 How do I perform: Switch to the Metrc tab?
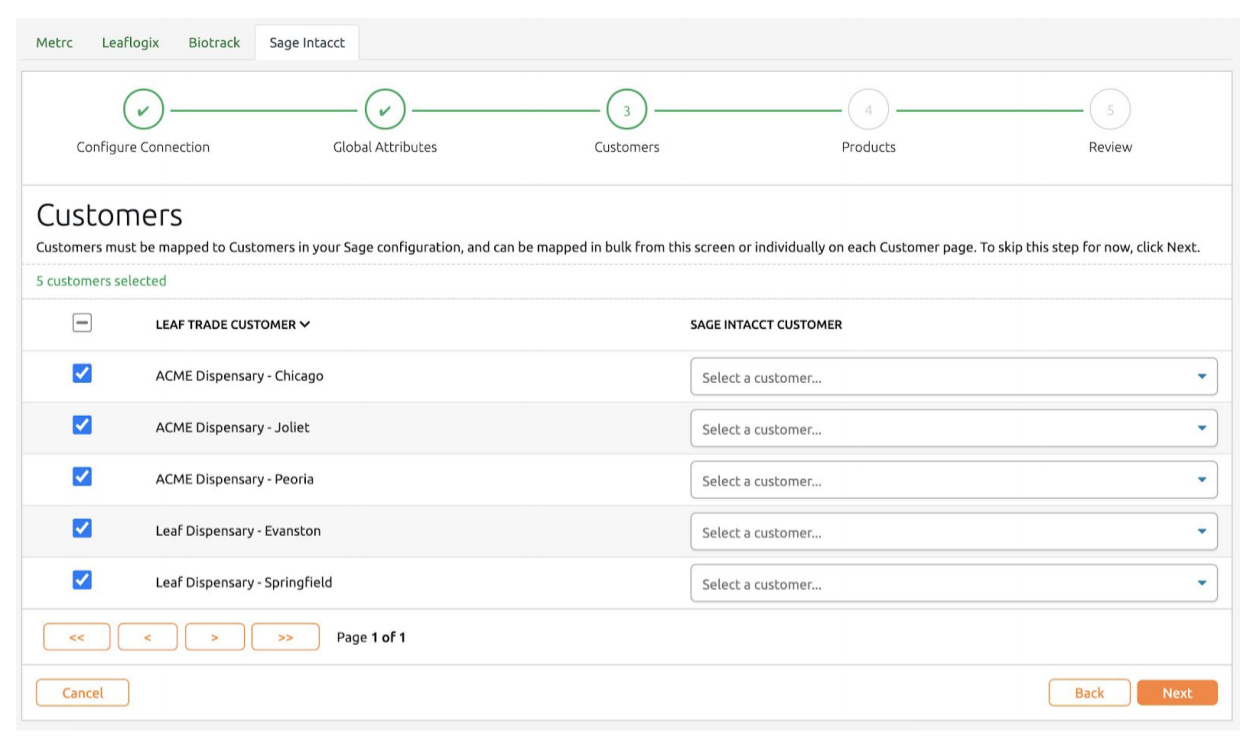click(x=54, y=43)
